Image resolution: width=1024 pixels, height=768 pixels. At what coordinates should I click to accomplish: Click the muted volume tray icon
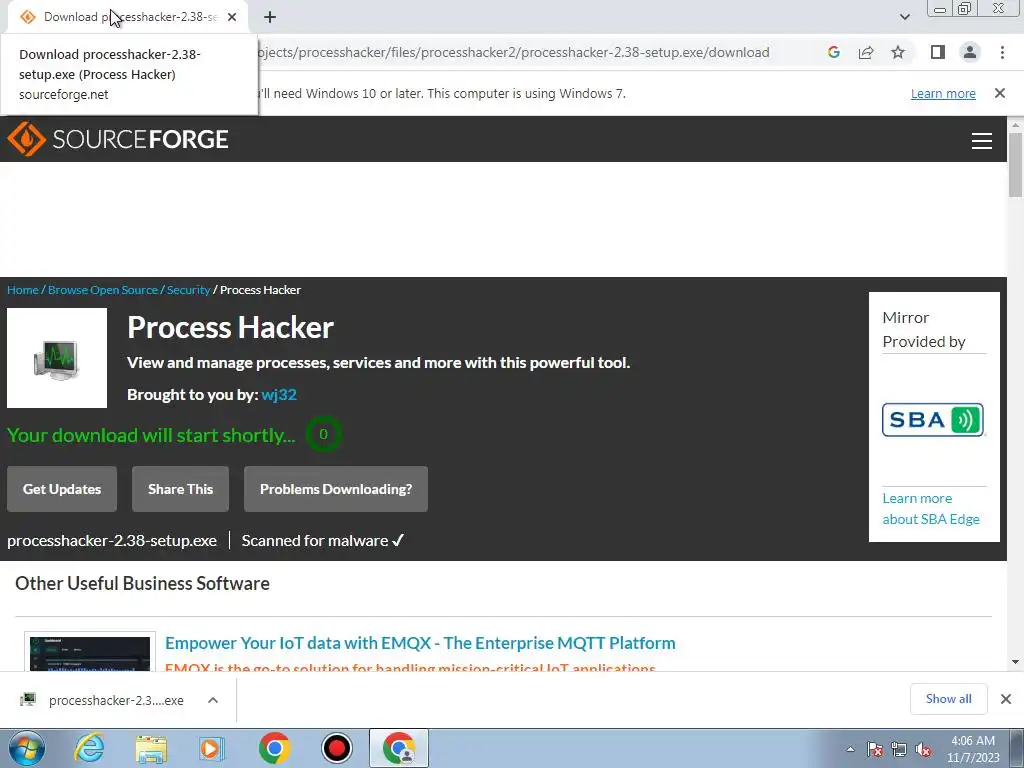click(923, 750)
